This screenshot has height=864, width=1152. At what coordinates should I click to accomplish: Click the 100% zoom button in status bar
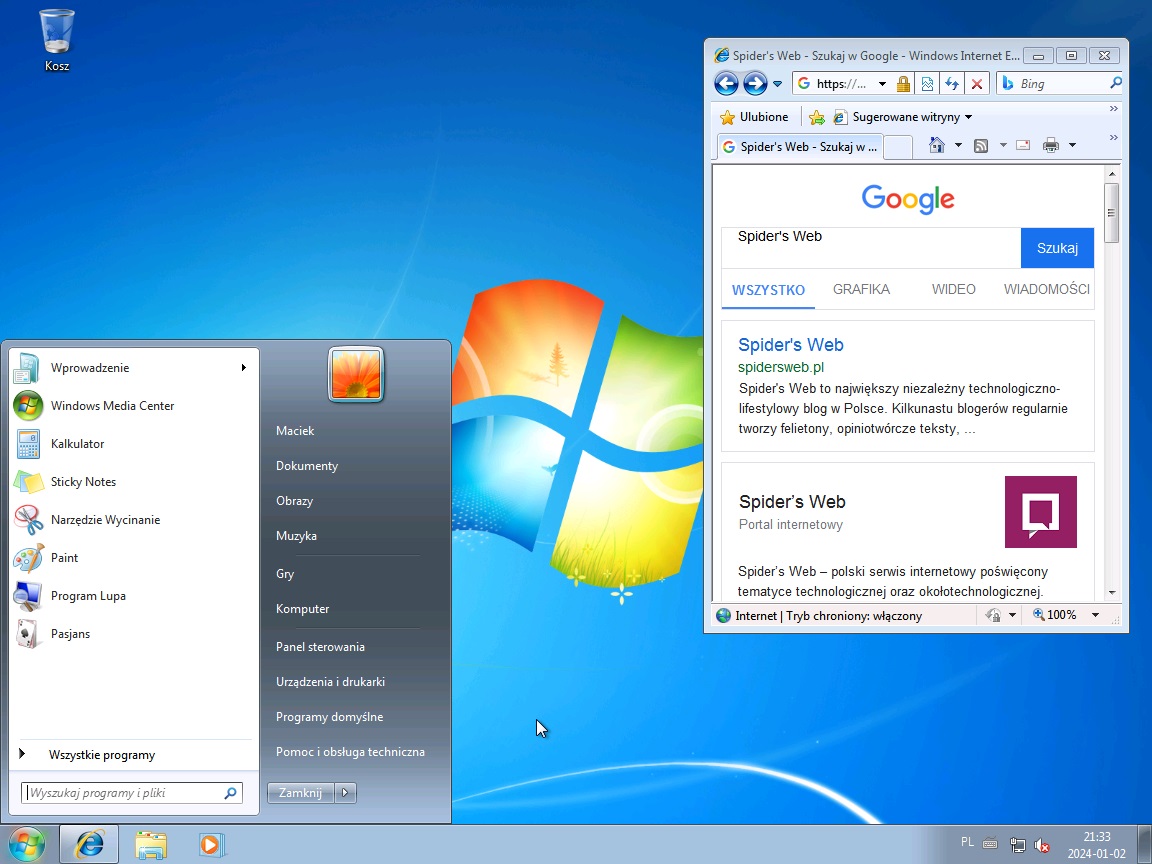[1055, 615]
